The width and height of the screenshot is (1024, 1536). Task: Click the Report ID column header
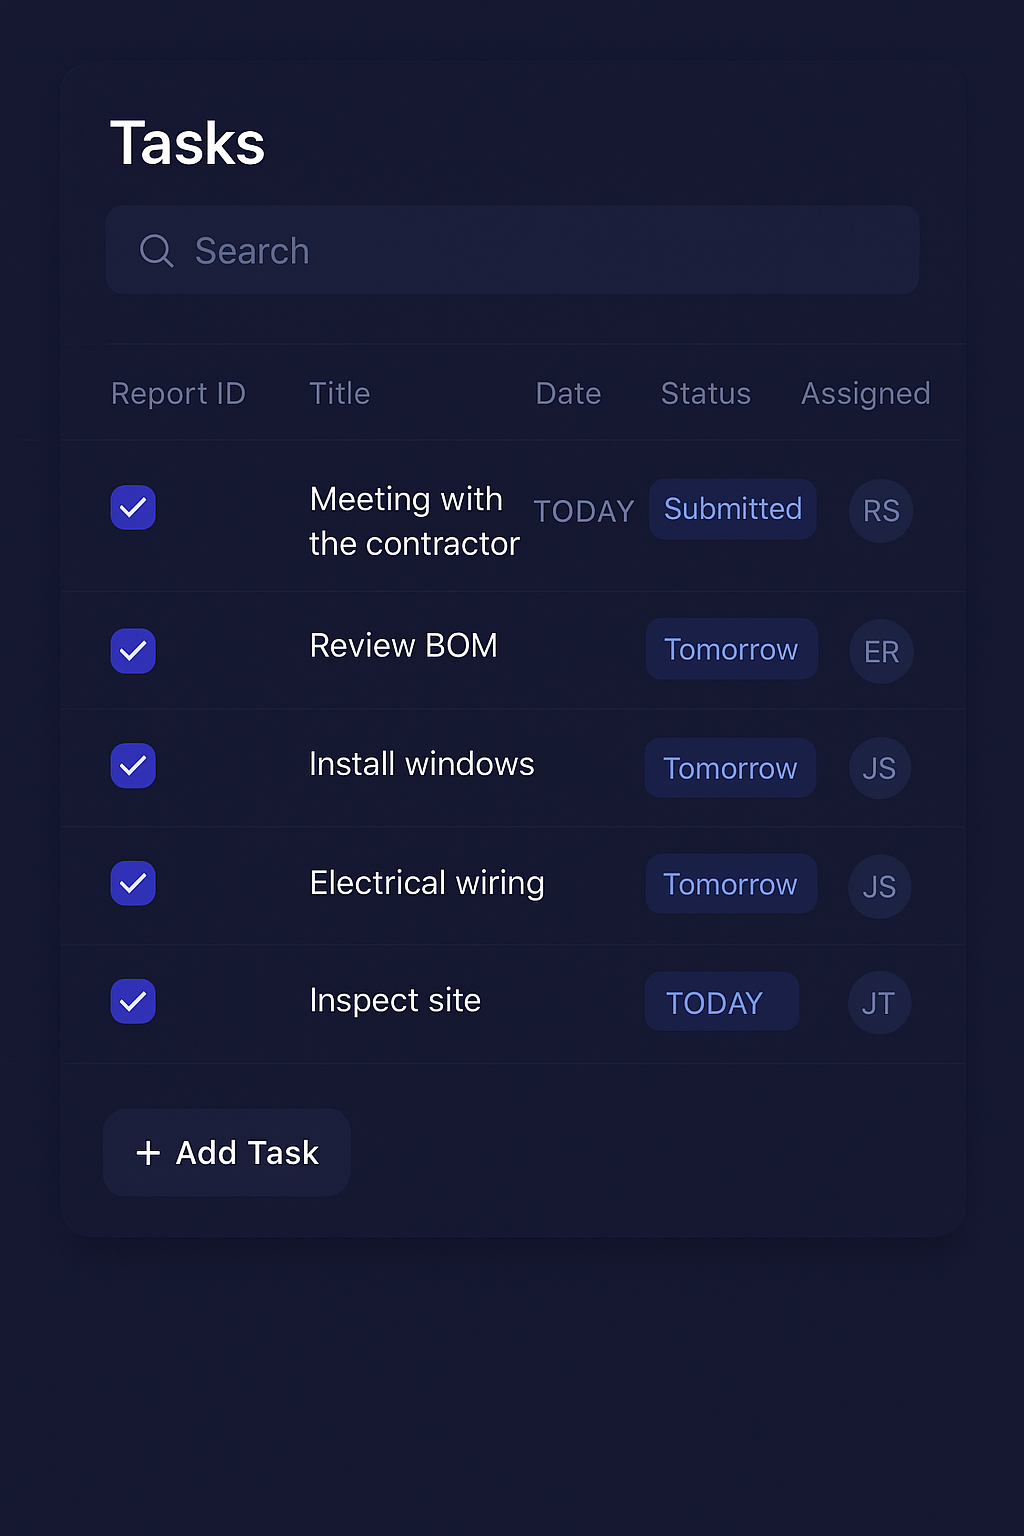tap(178, 393)
